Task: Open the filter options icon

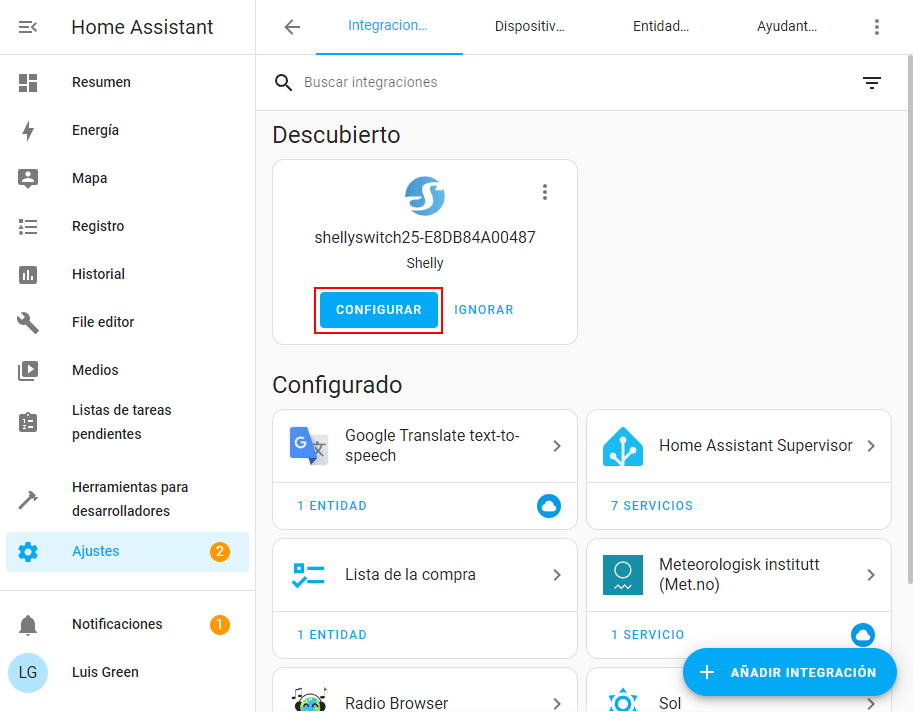Action: 872,83
